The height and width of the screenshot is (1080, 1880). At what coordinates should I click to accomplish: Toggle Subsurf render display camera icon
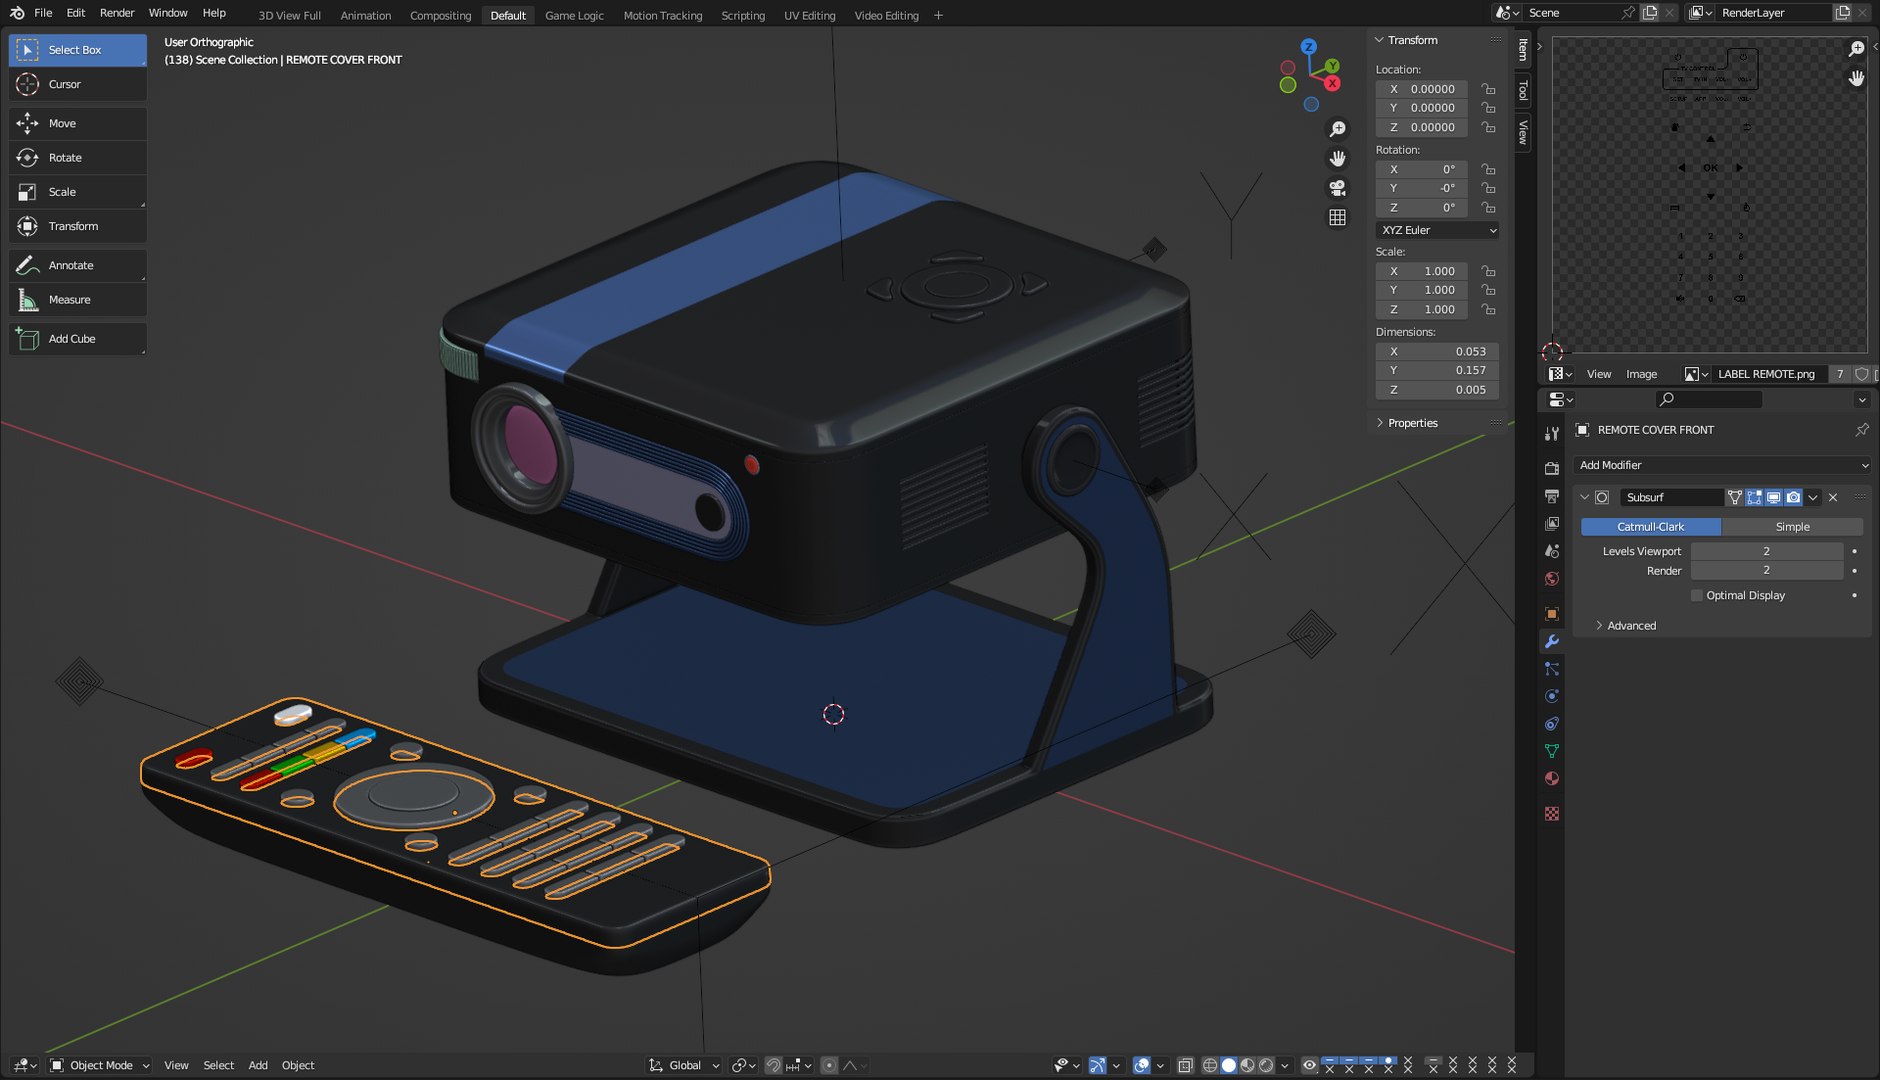pyautogui.click(x=1793, y=497)
